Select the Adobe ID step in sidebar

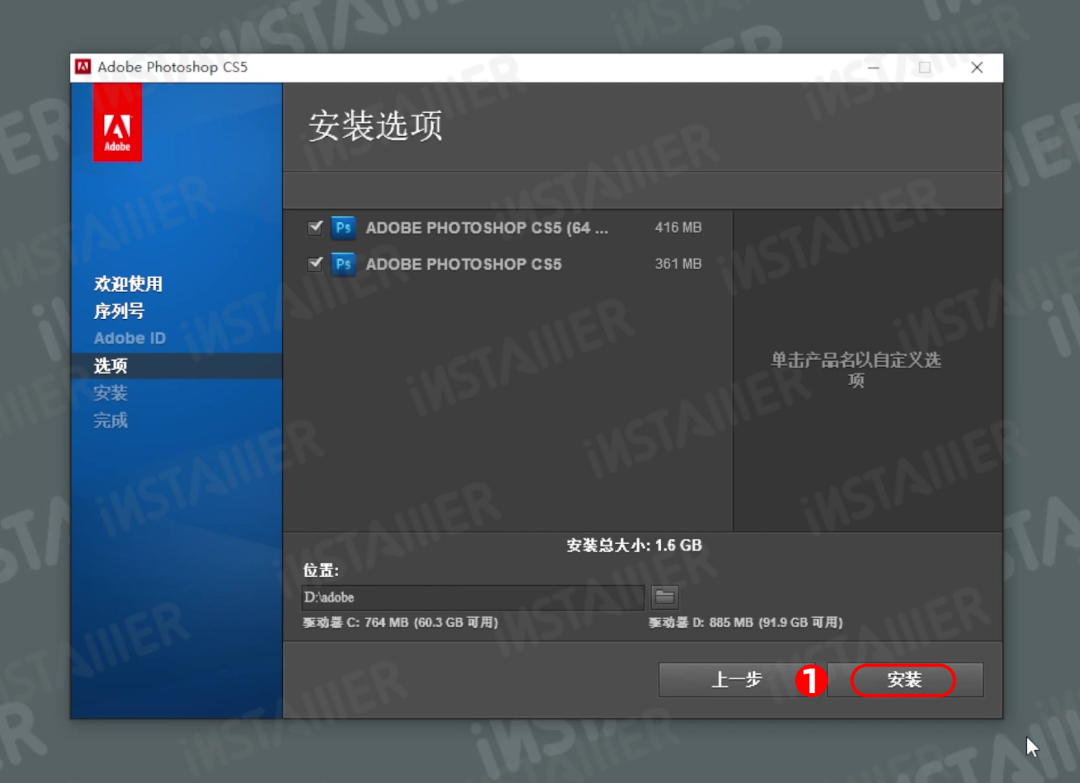coord(129,338)
